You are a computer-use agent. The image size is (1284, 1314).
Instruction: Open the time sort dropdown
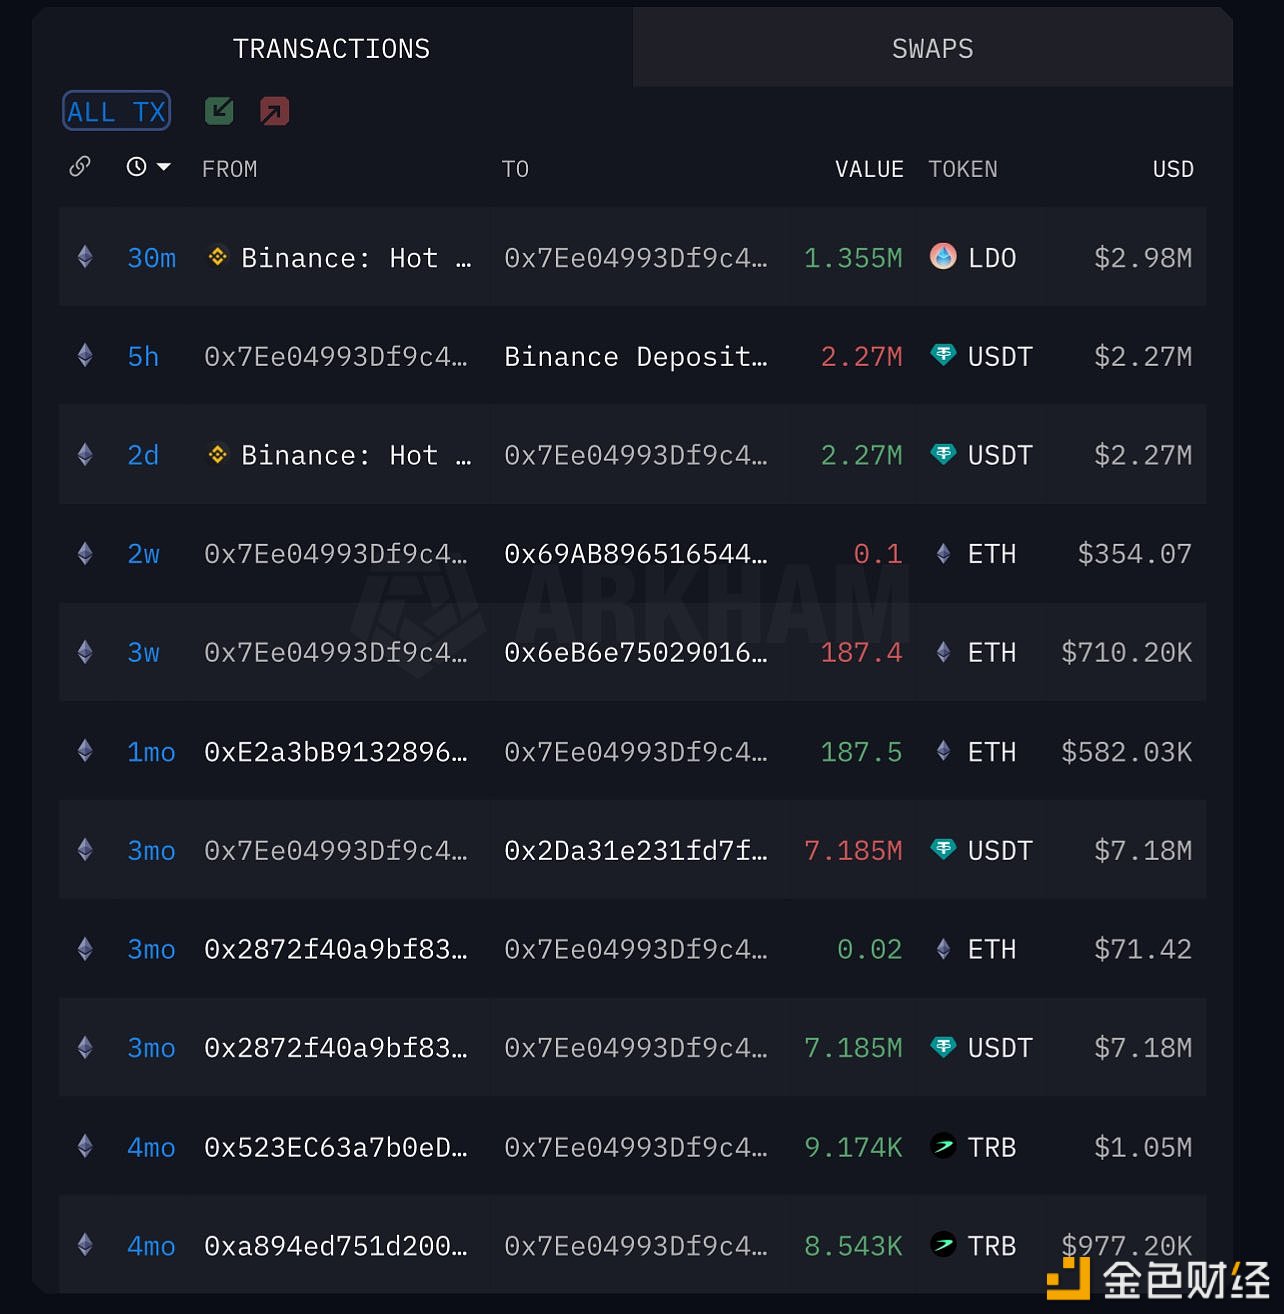click(148, 167)
